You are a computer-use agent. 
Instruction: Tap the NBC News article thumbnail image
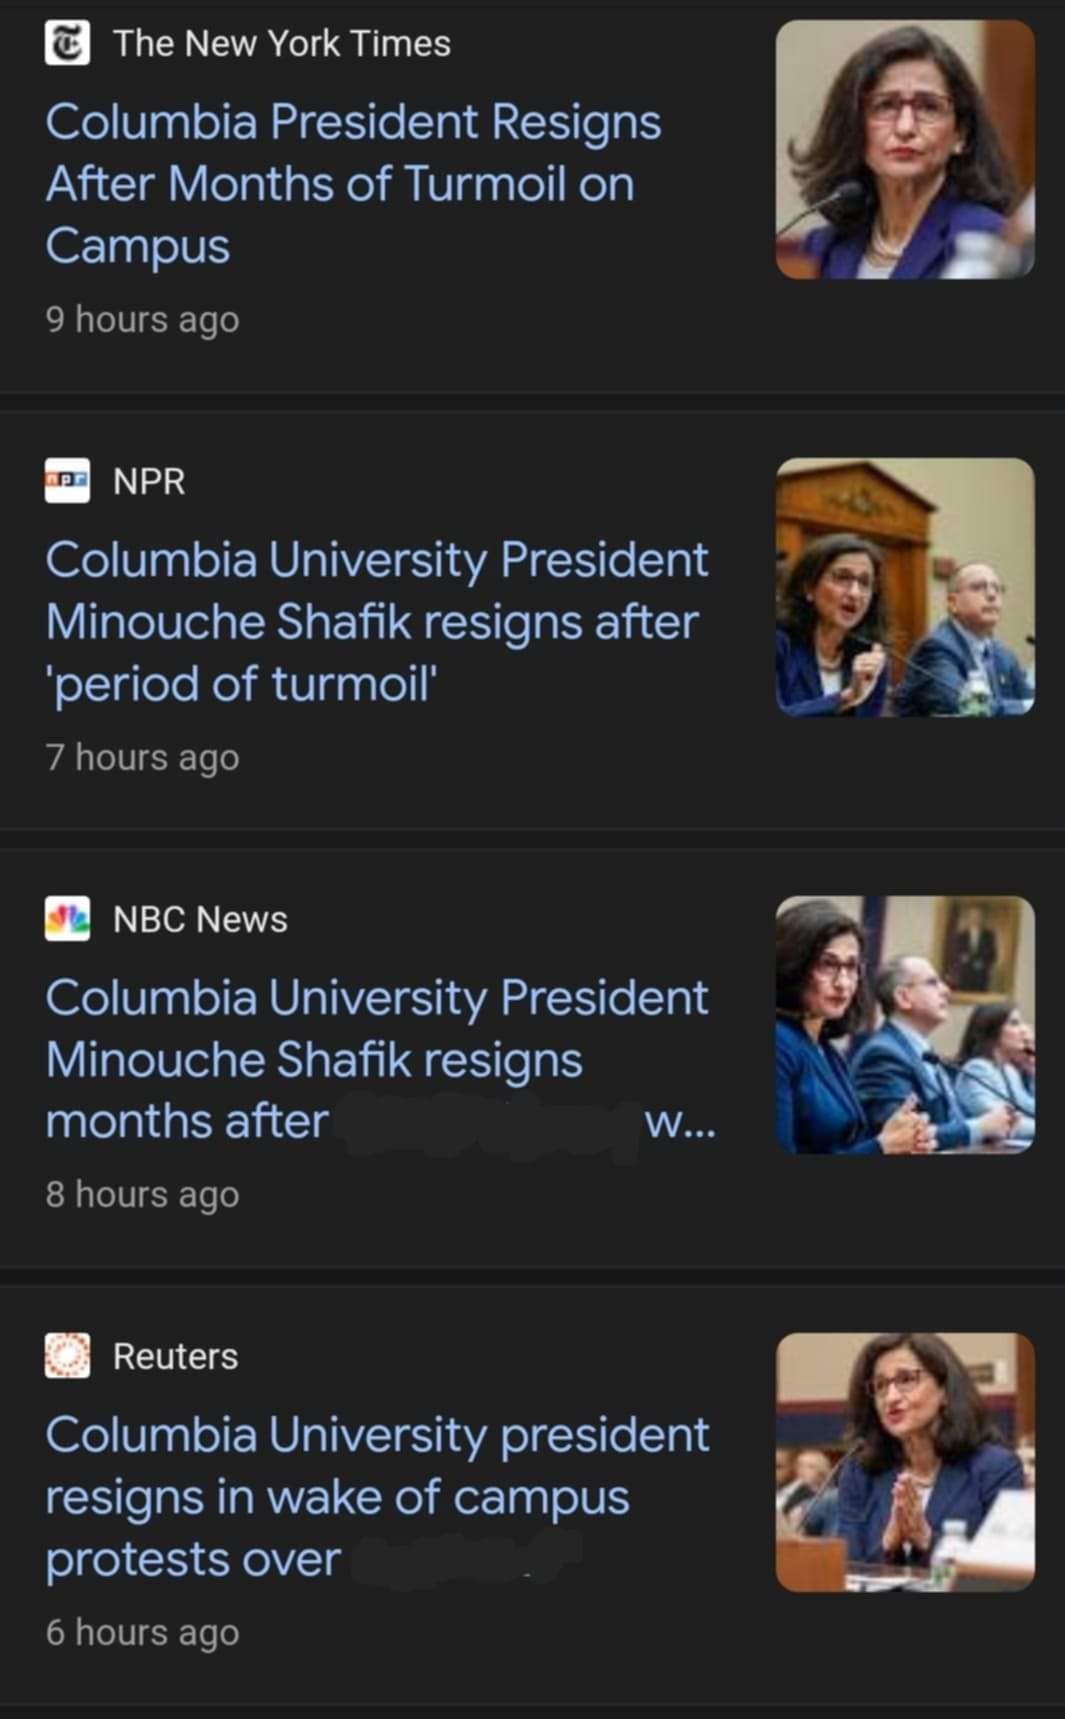[905, 1025]
